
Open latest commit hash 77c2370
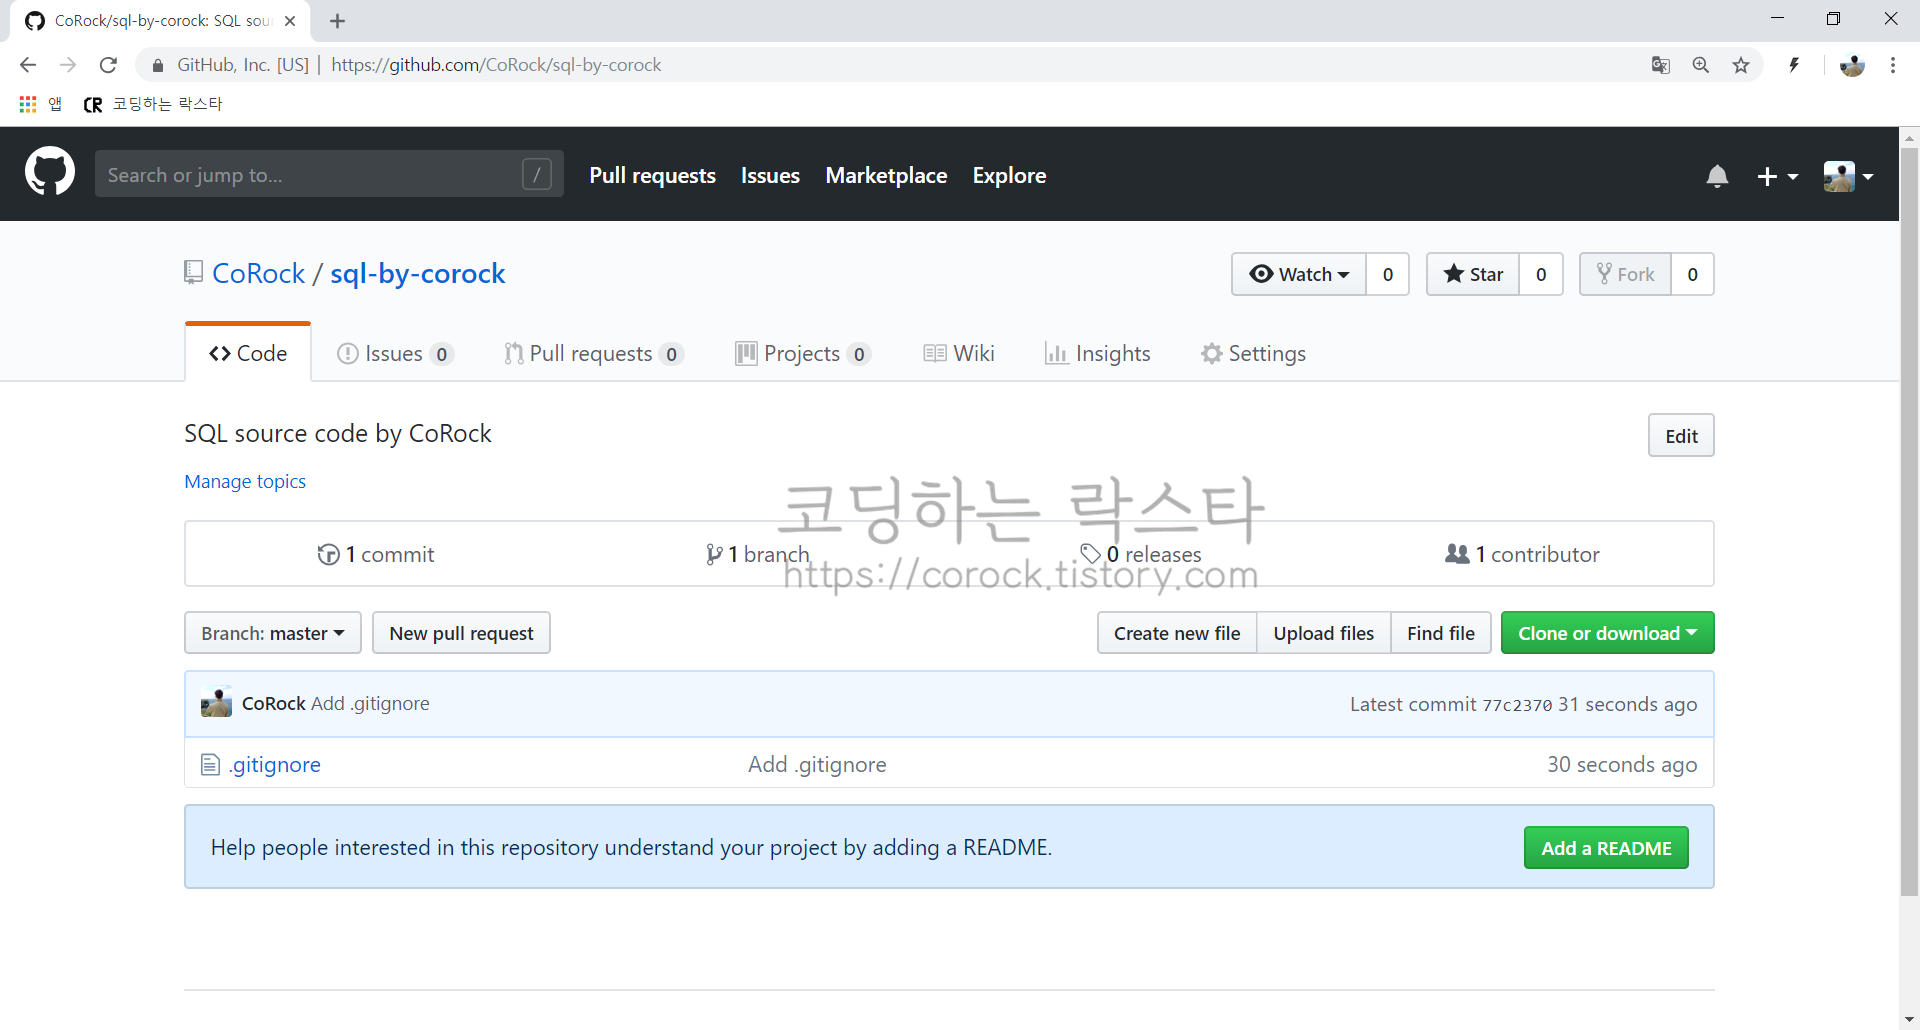1517,705
